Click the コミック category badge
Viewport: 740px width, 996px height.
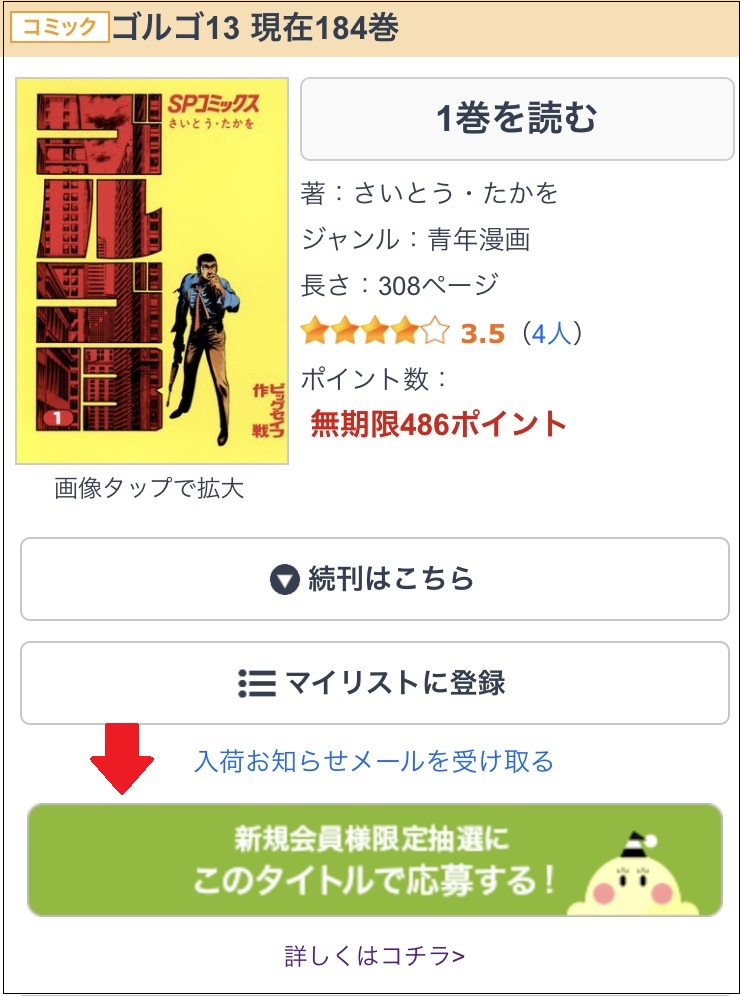(x=60, y=27)
